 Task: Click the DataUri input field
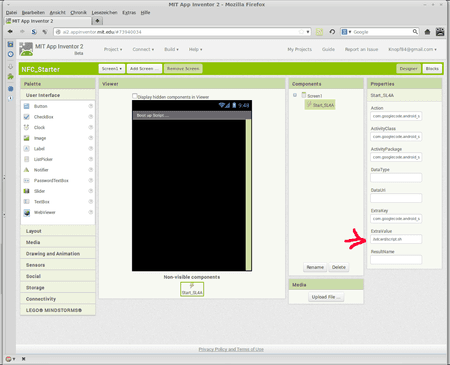click(396, 198)
